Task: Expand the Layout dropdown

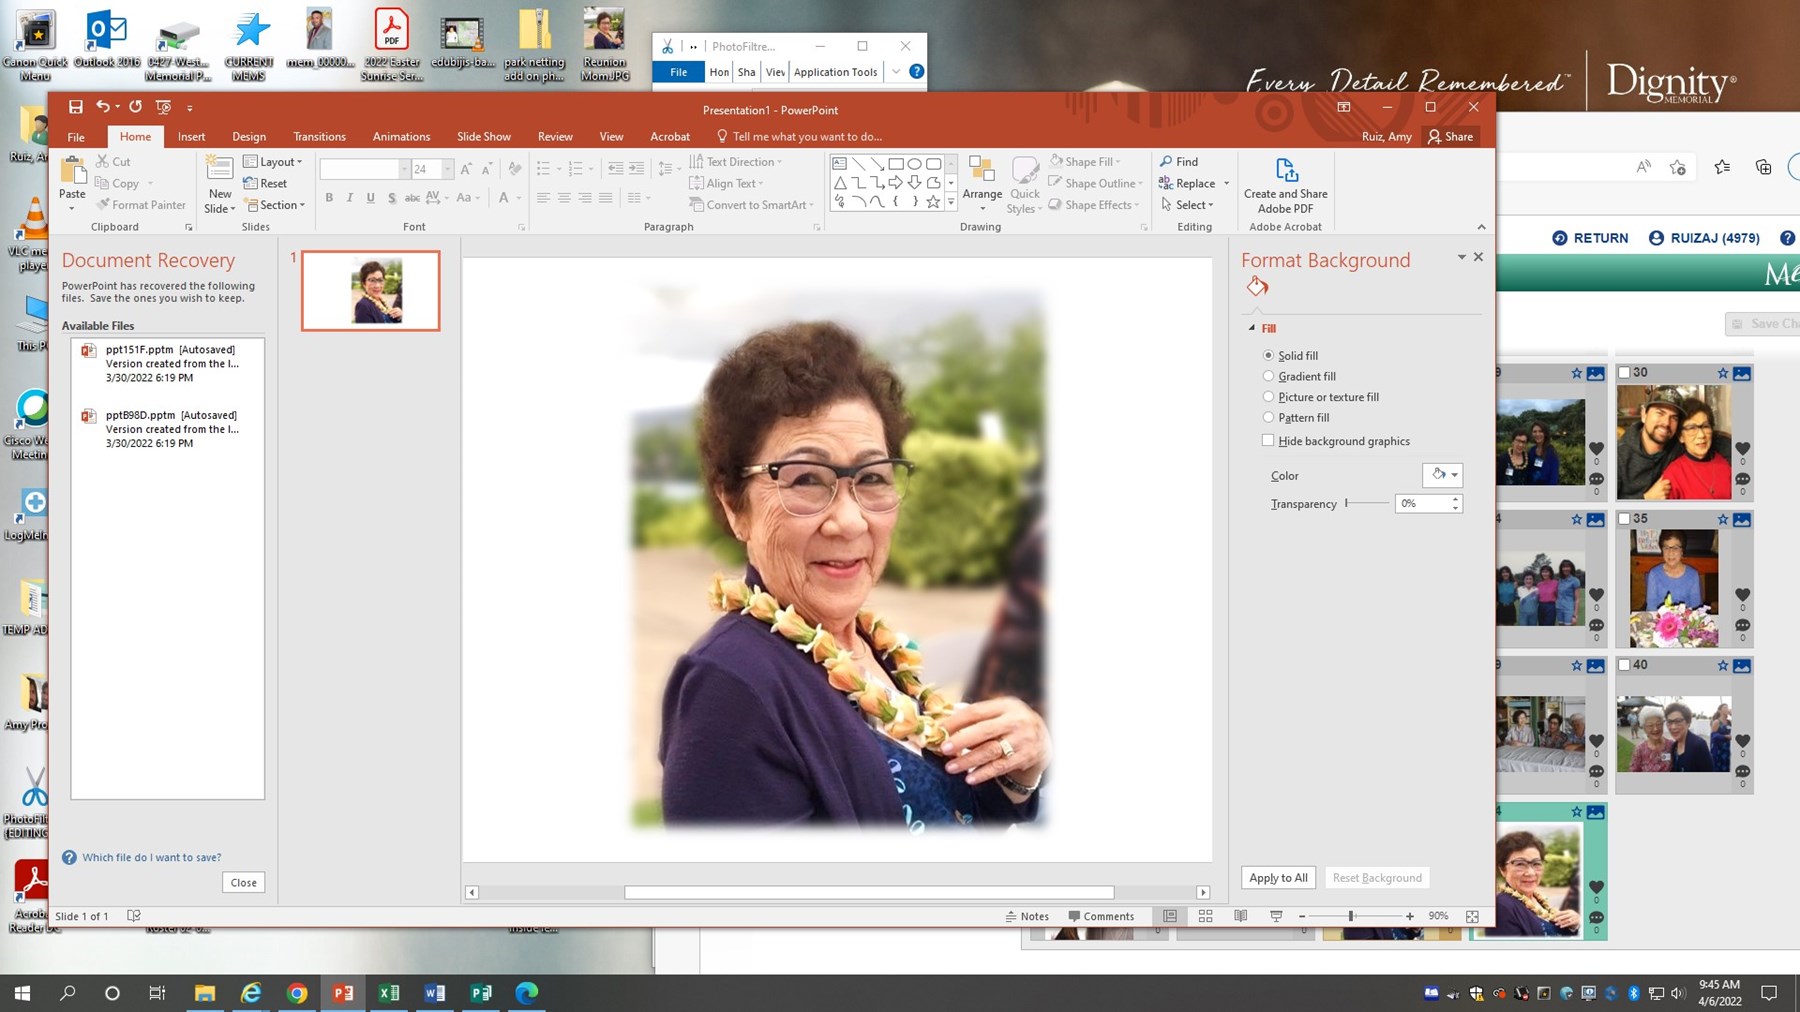Action: coord(273,162)
